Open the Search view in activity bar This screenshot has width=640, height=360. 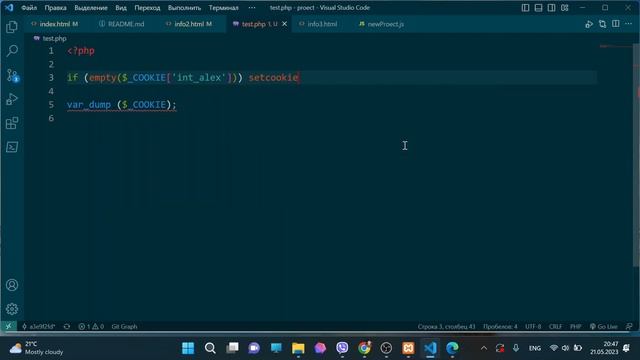tap(12, 51)
